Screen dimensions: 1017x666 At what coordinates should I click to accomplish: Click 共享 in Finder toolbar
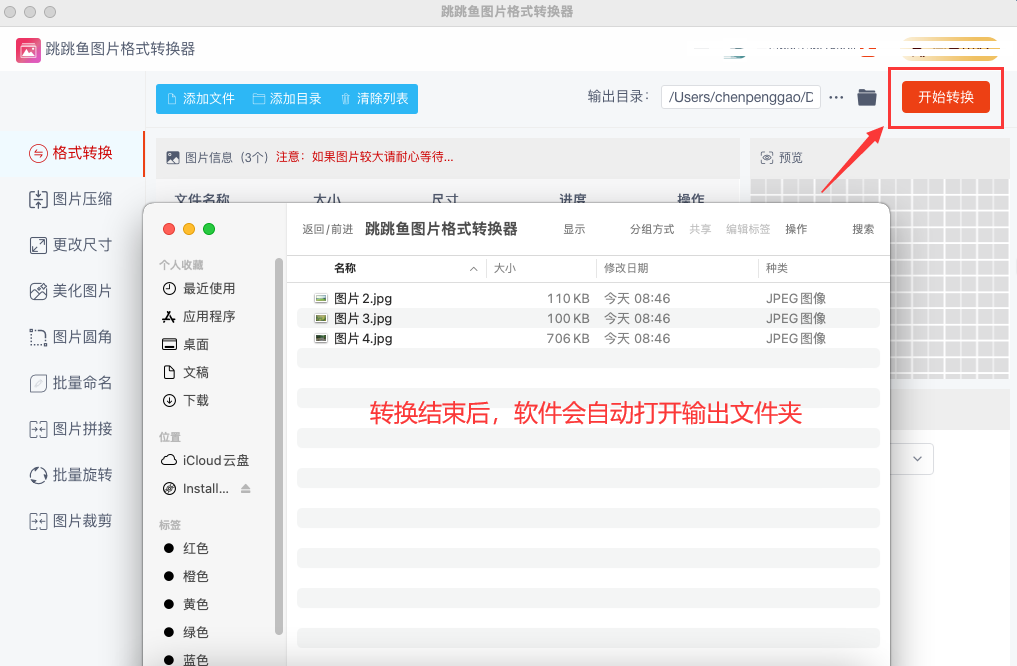tap(700, 229)
